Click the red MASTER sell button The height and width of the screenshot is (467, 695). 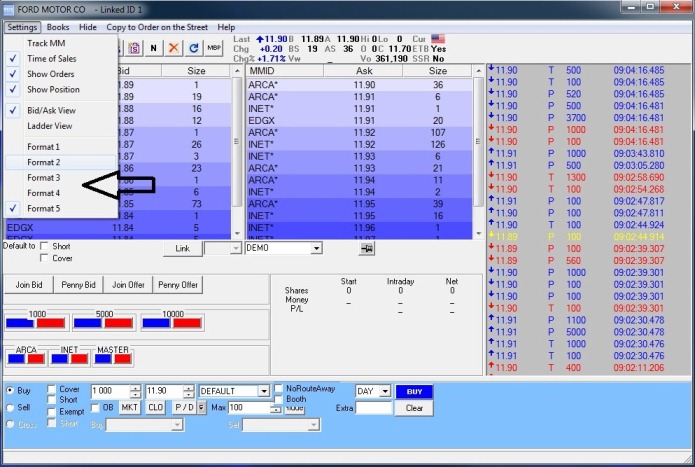coord(123,359)
